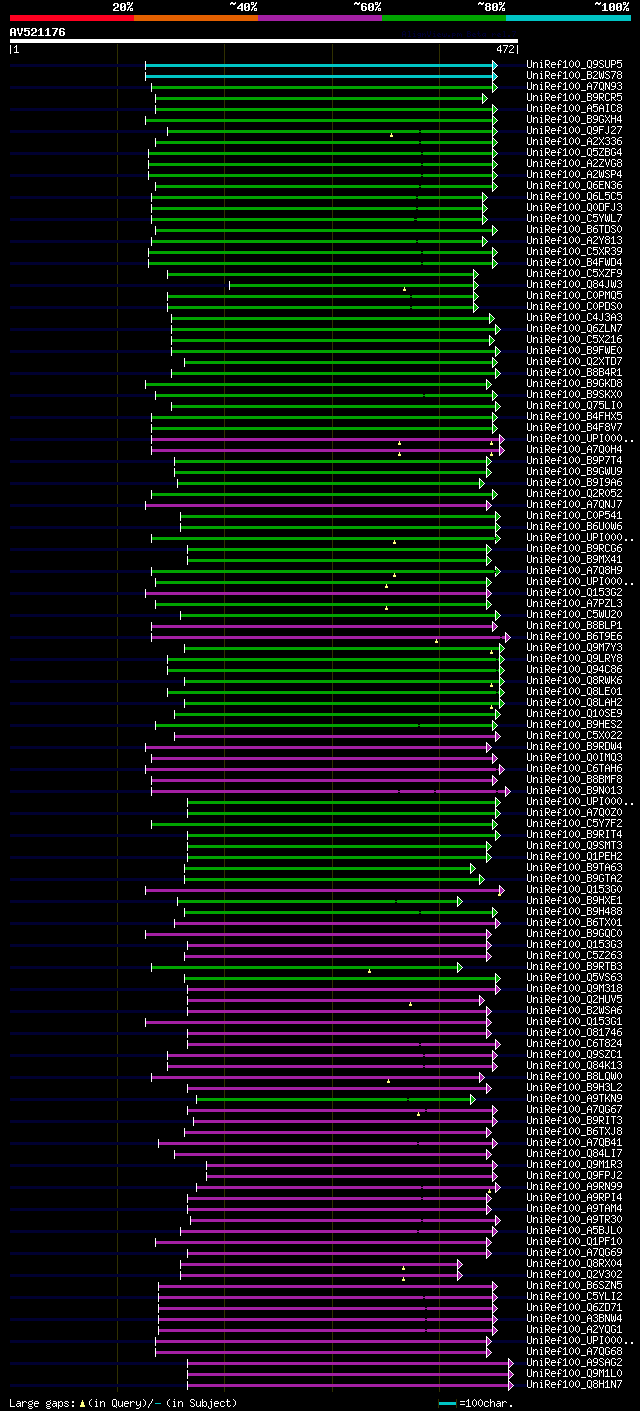
Task: Select the UniRef100_B6U0W6 entry
Action: coord(574,527)
